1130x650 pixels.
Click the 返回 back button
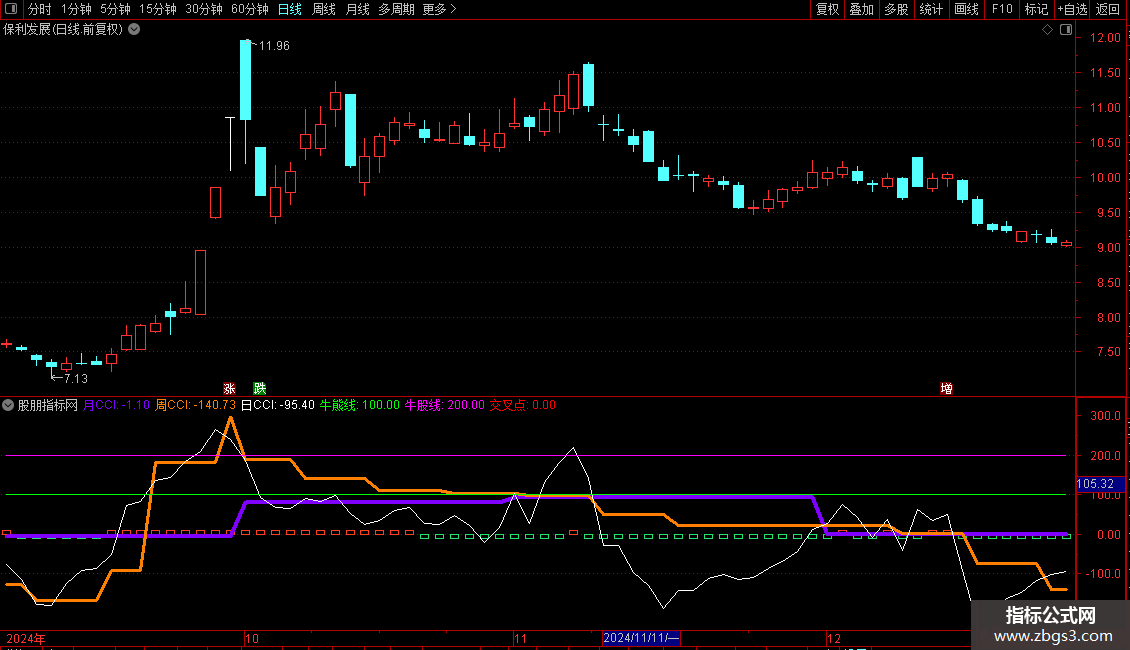click(x=1108, y=9)
